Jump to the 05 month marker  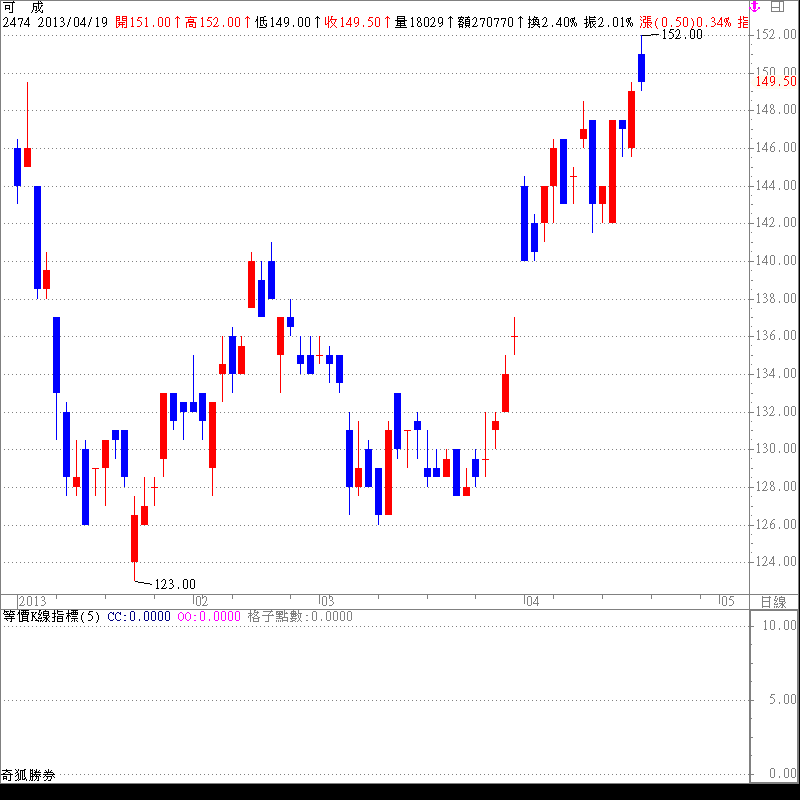tap(726, 601)
